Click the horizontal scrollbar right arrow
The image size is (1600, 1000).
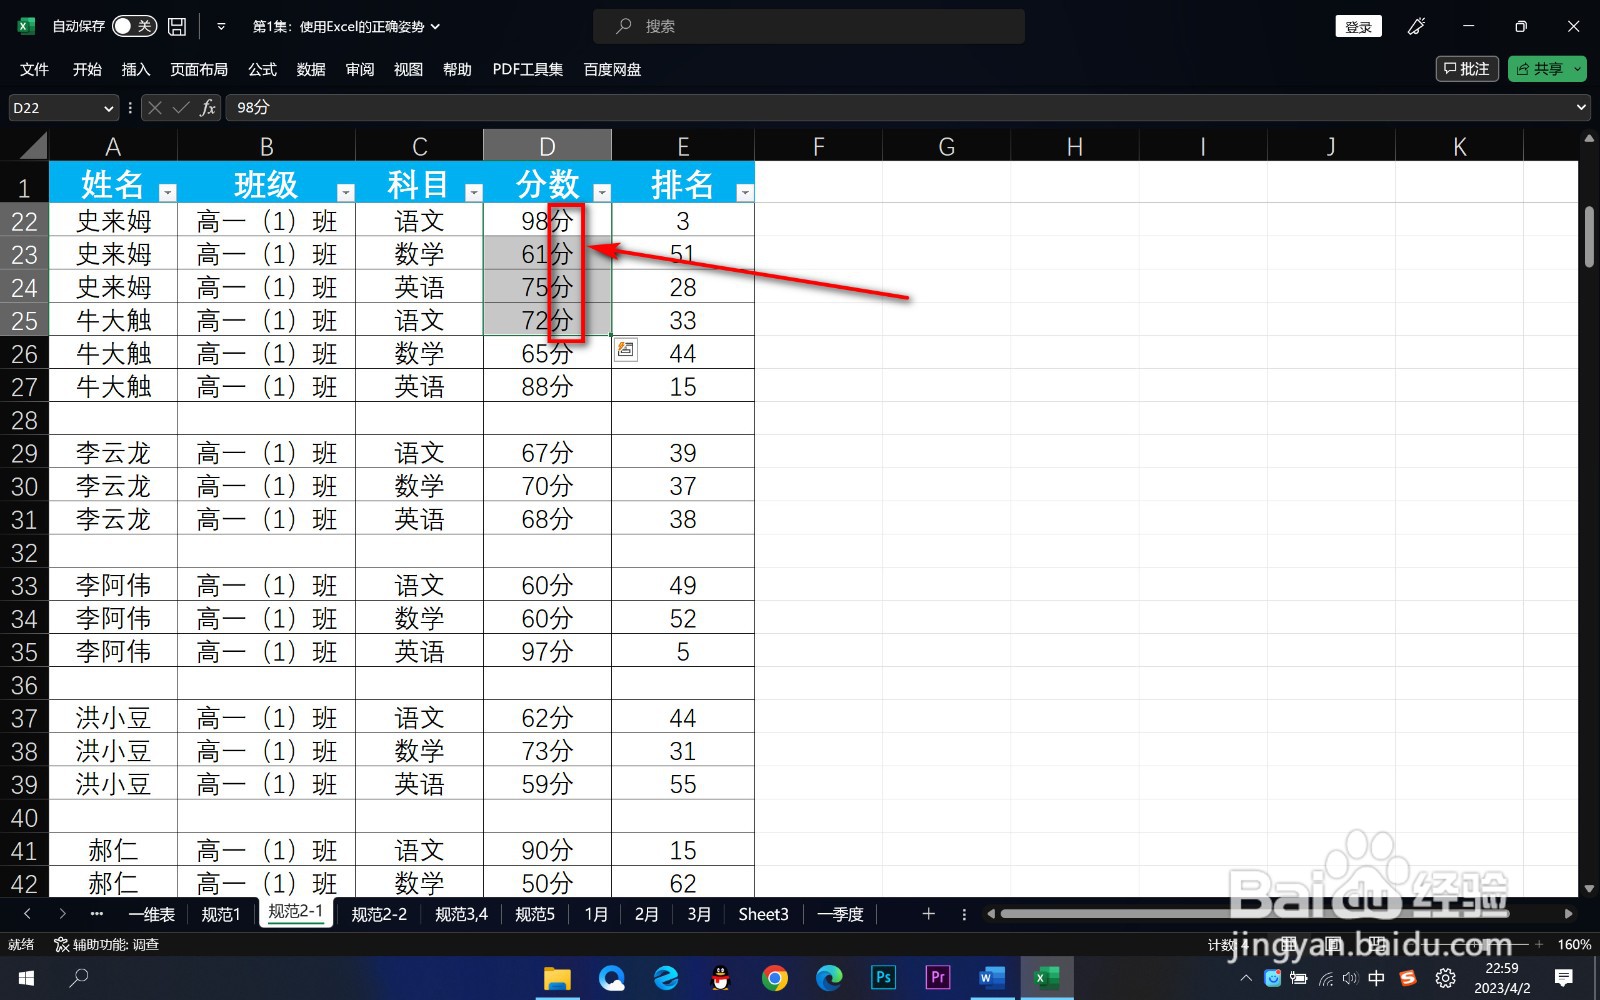(x=1568, y=913)
